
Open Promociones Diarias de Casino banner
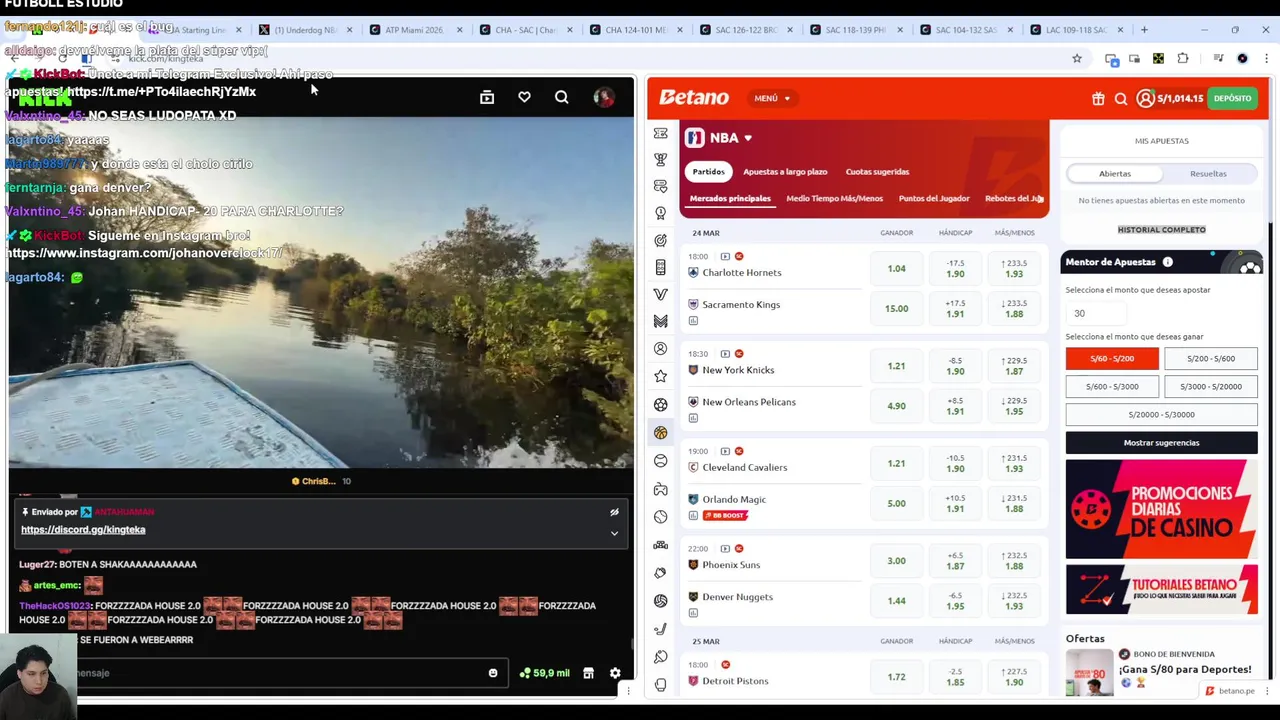coord(1161,509)
